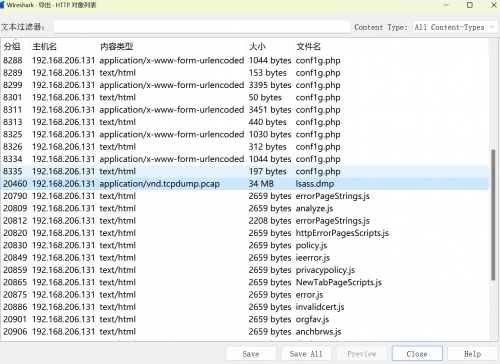Select packet 8289 row with 153 bytes
The image size is (500, 364).
245,73
